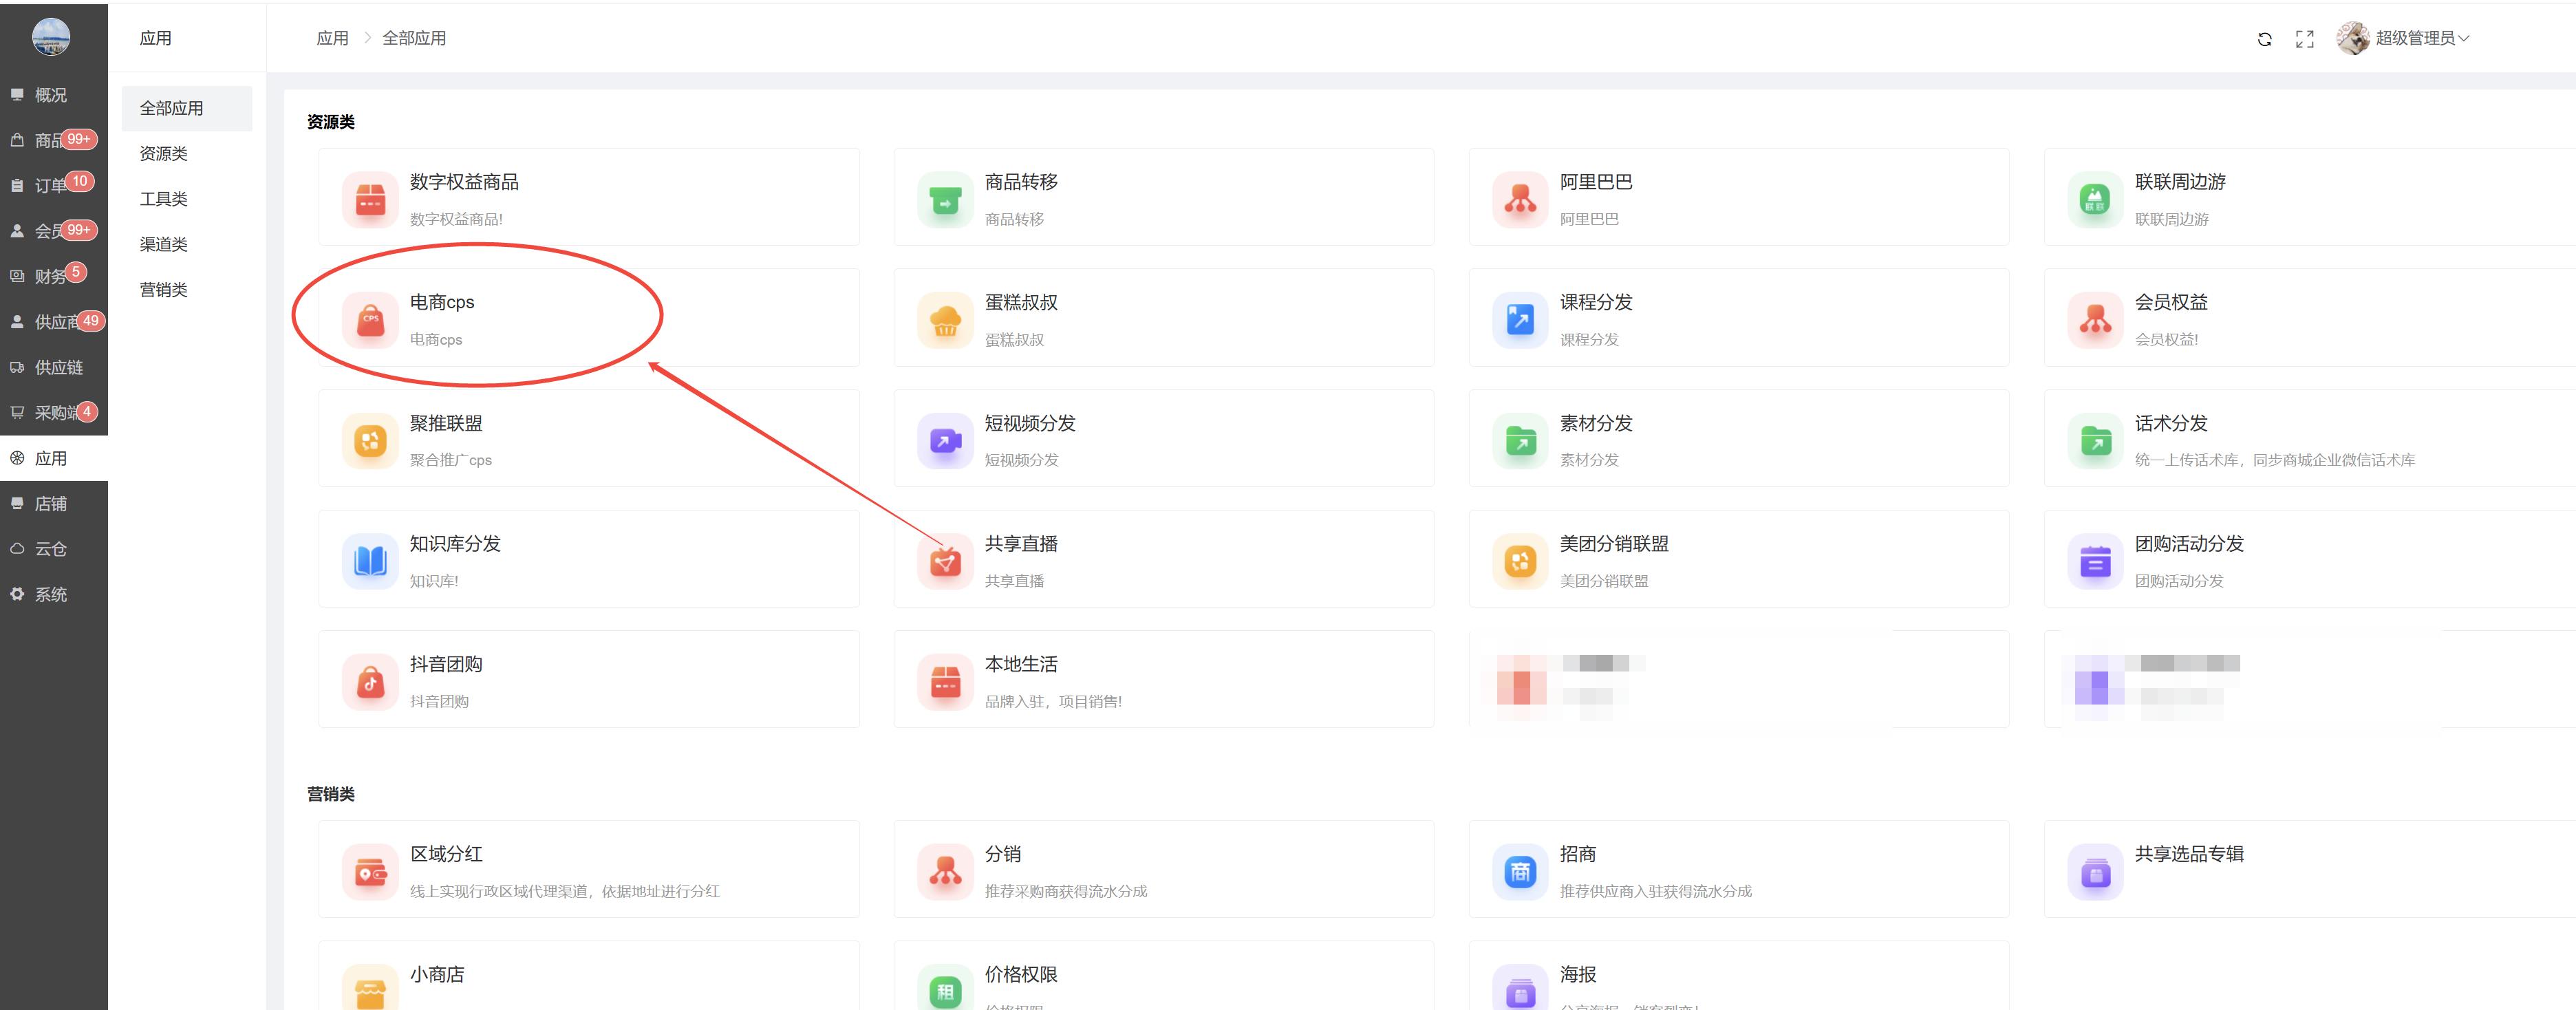Expand the 超级管理员 user dropdown
This screenshot has width=2576, height=1010.
(x=2421, y=38)
